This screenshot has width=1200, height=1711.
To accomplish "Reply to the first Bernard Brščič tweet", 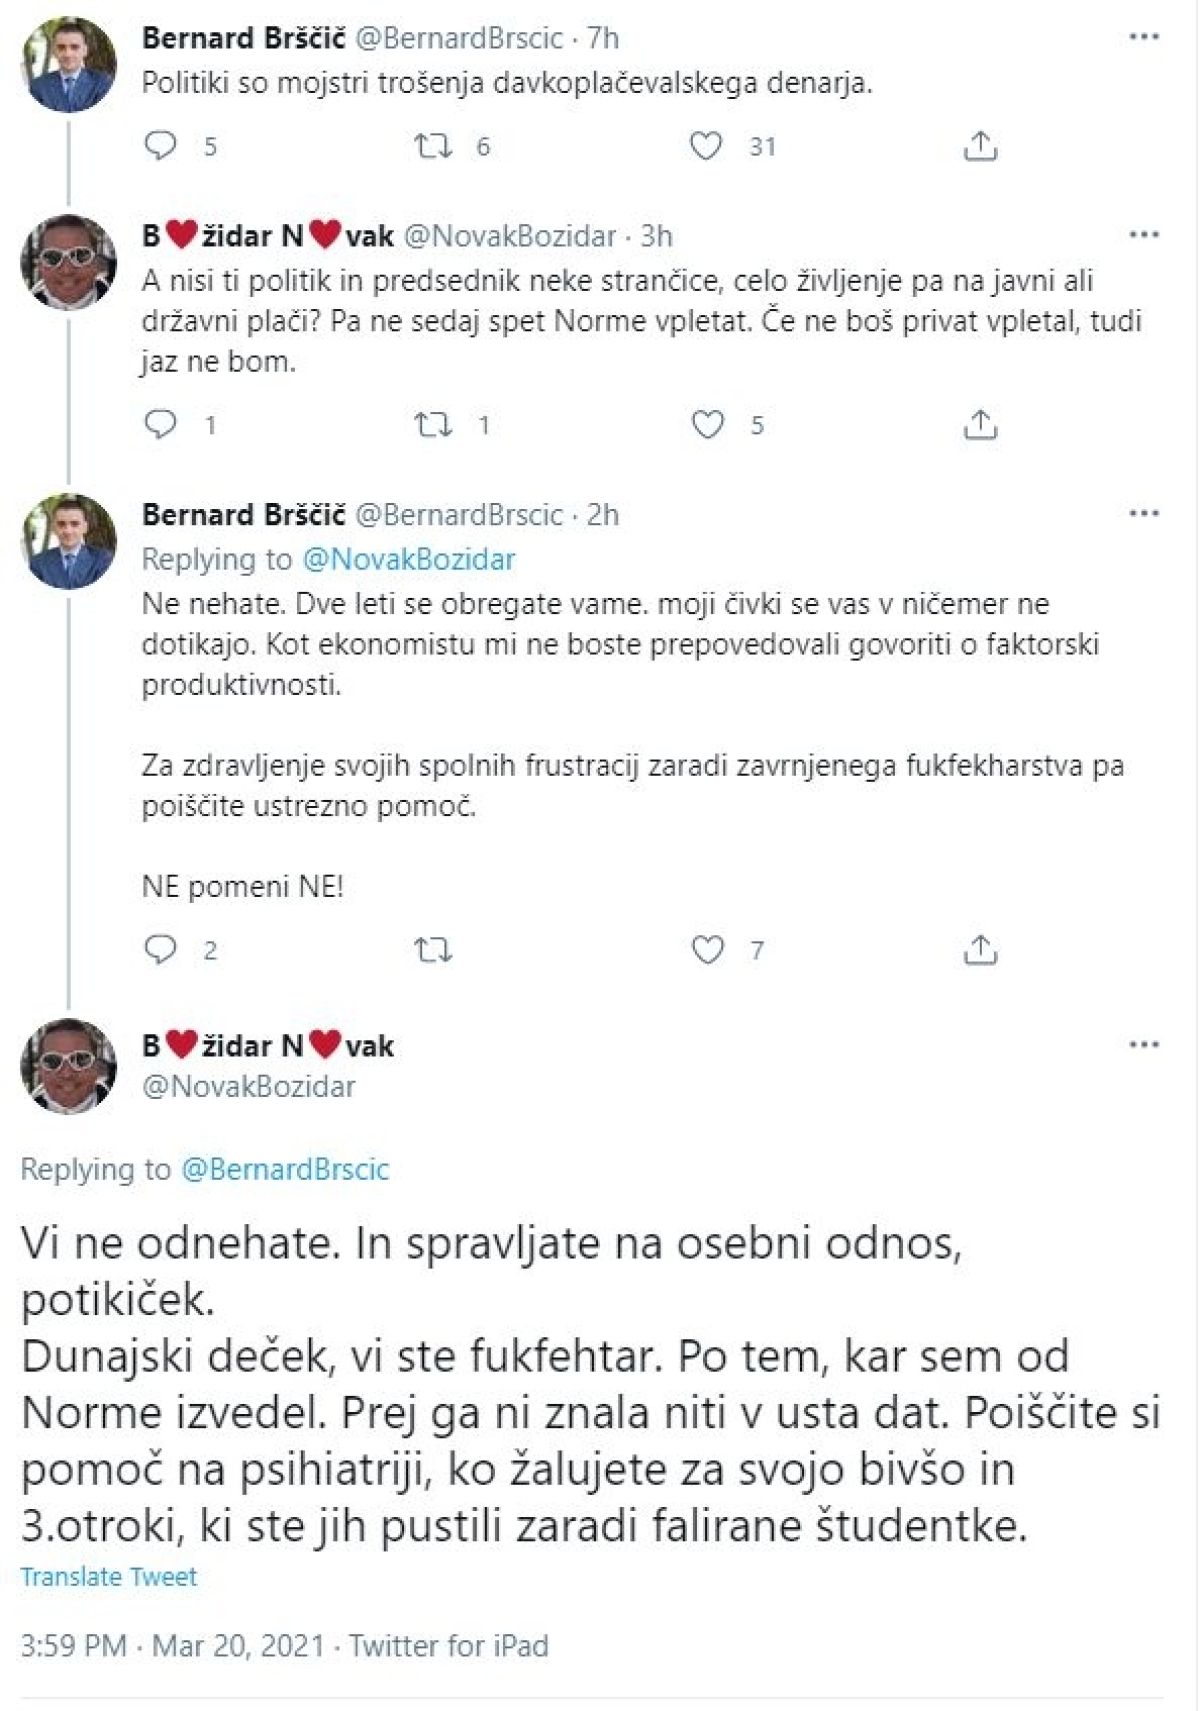I will (x=161, y=147).
